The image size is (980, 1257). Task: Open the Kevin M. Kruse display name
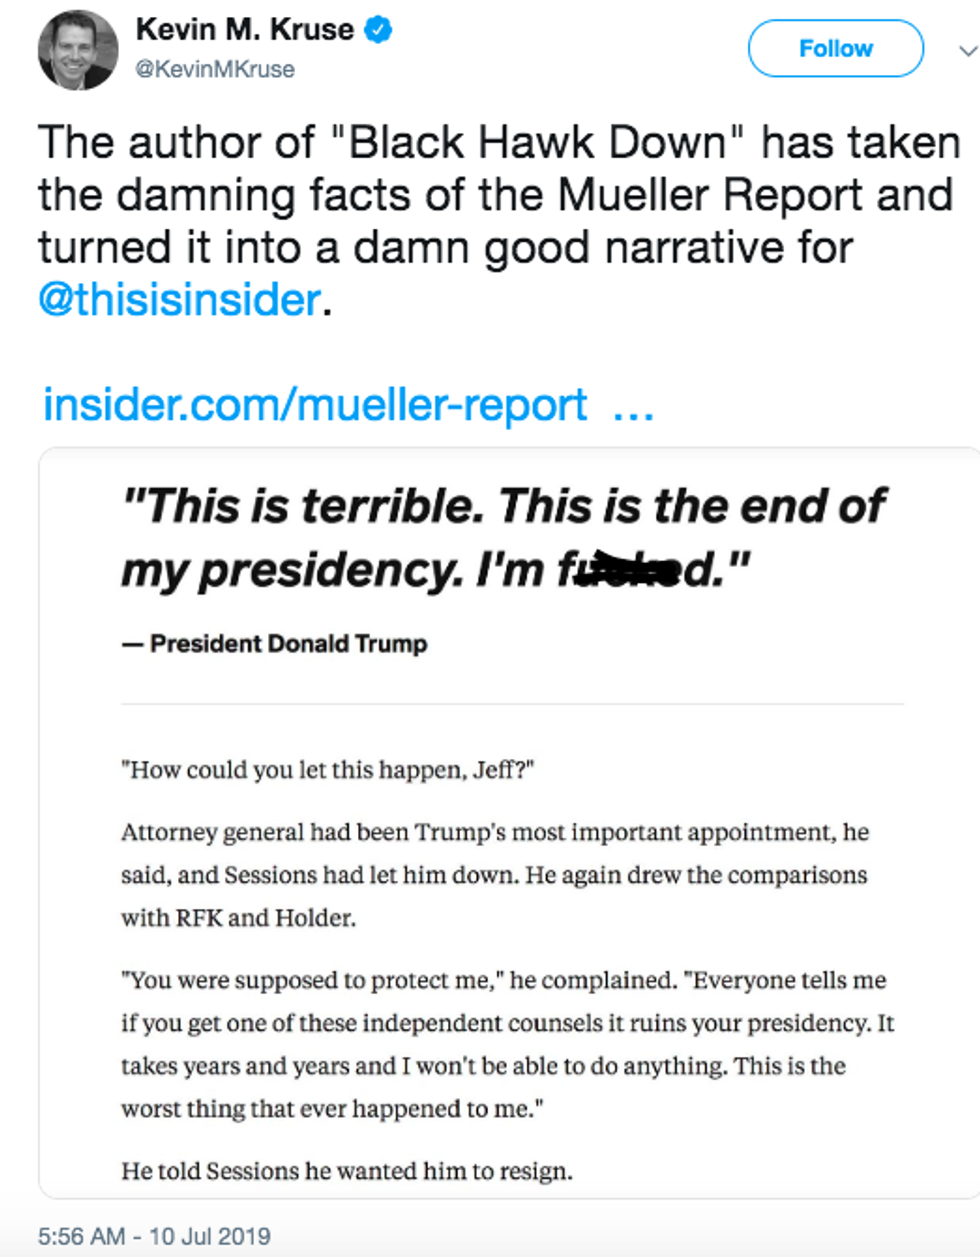click(244, 30)
